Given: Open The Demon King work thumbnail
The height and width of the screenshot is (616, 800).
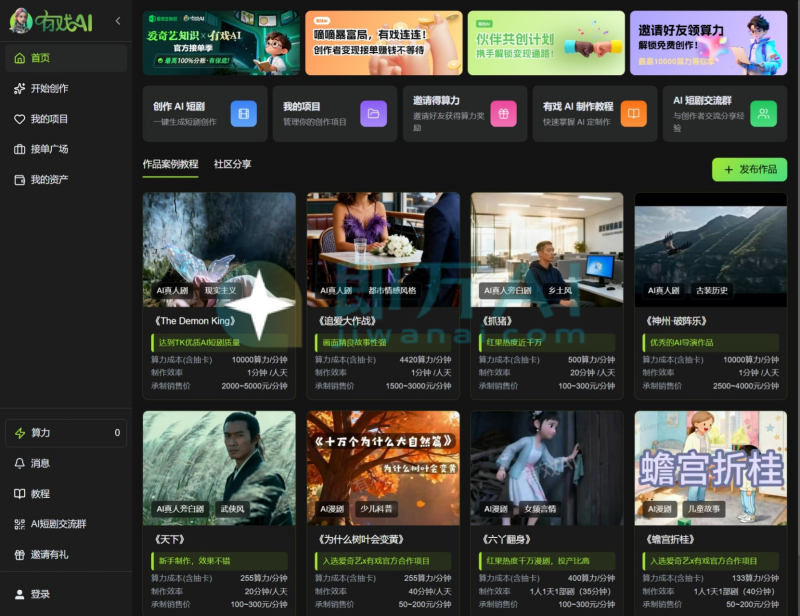Looking at the screenshot, I should (x=219, y=248).
